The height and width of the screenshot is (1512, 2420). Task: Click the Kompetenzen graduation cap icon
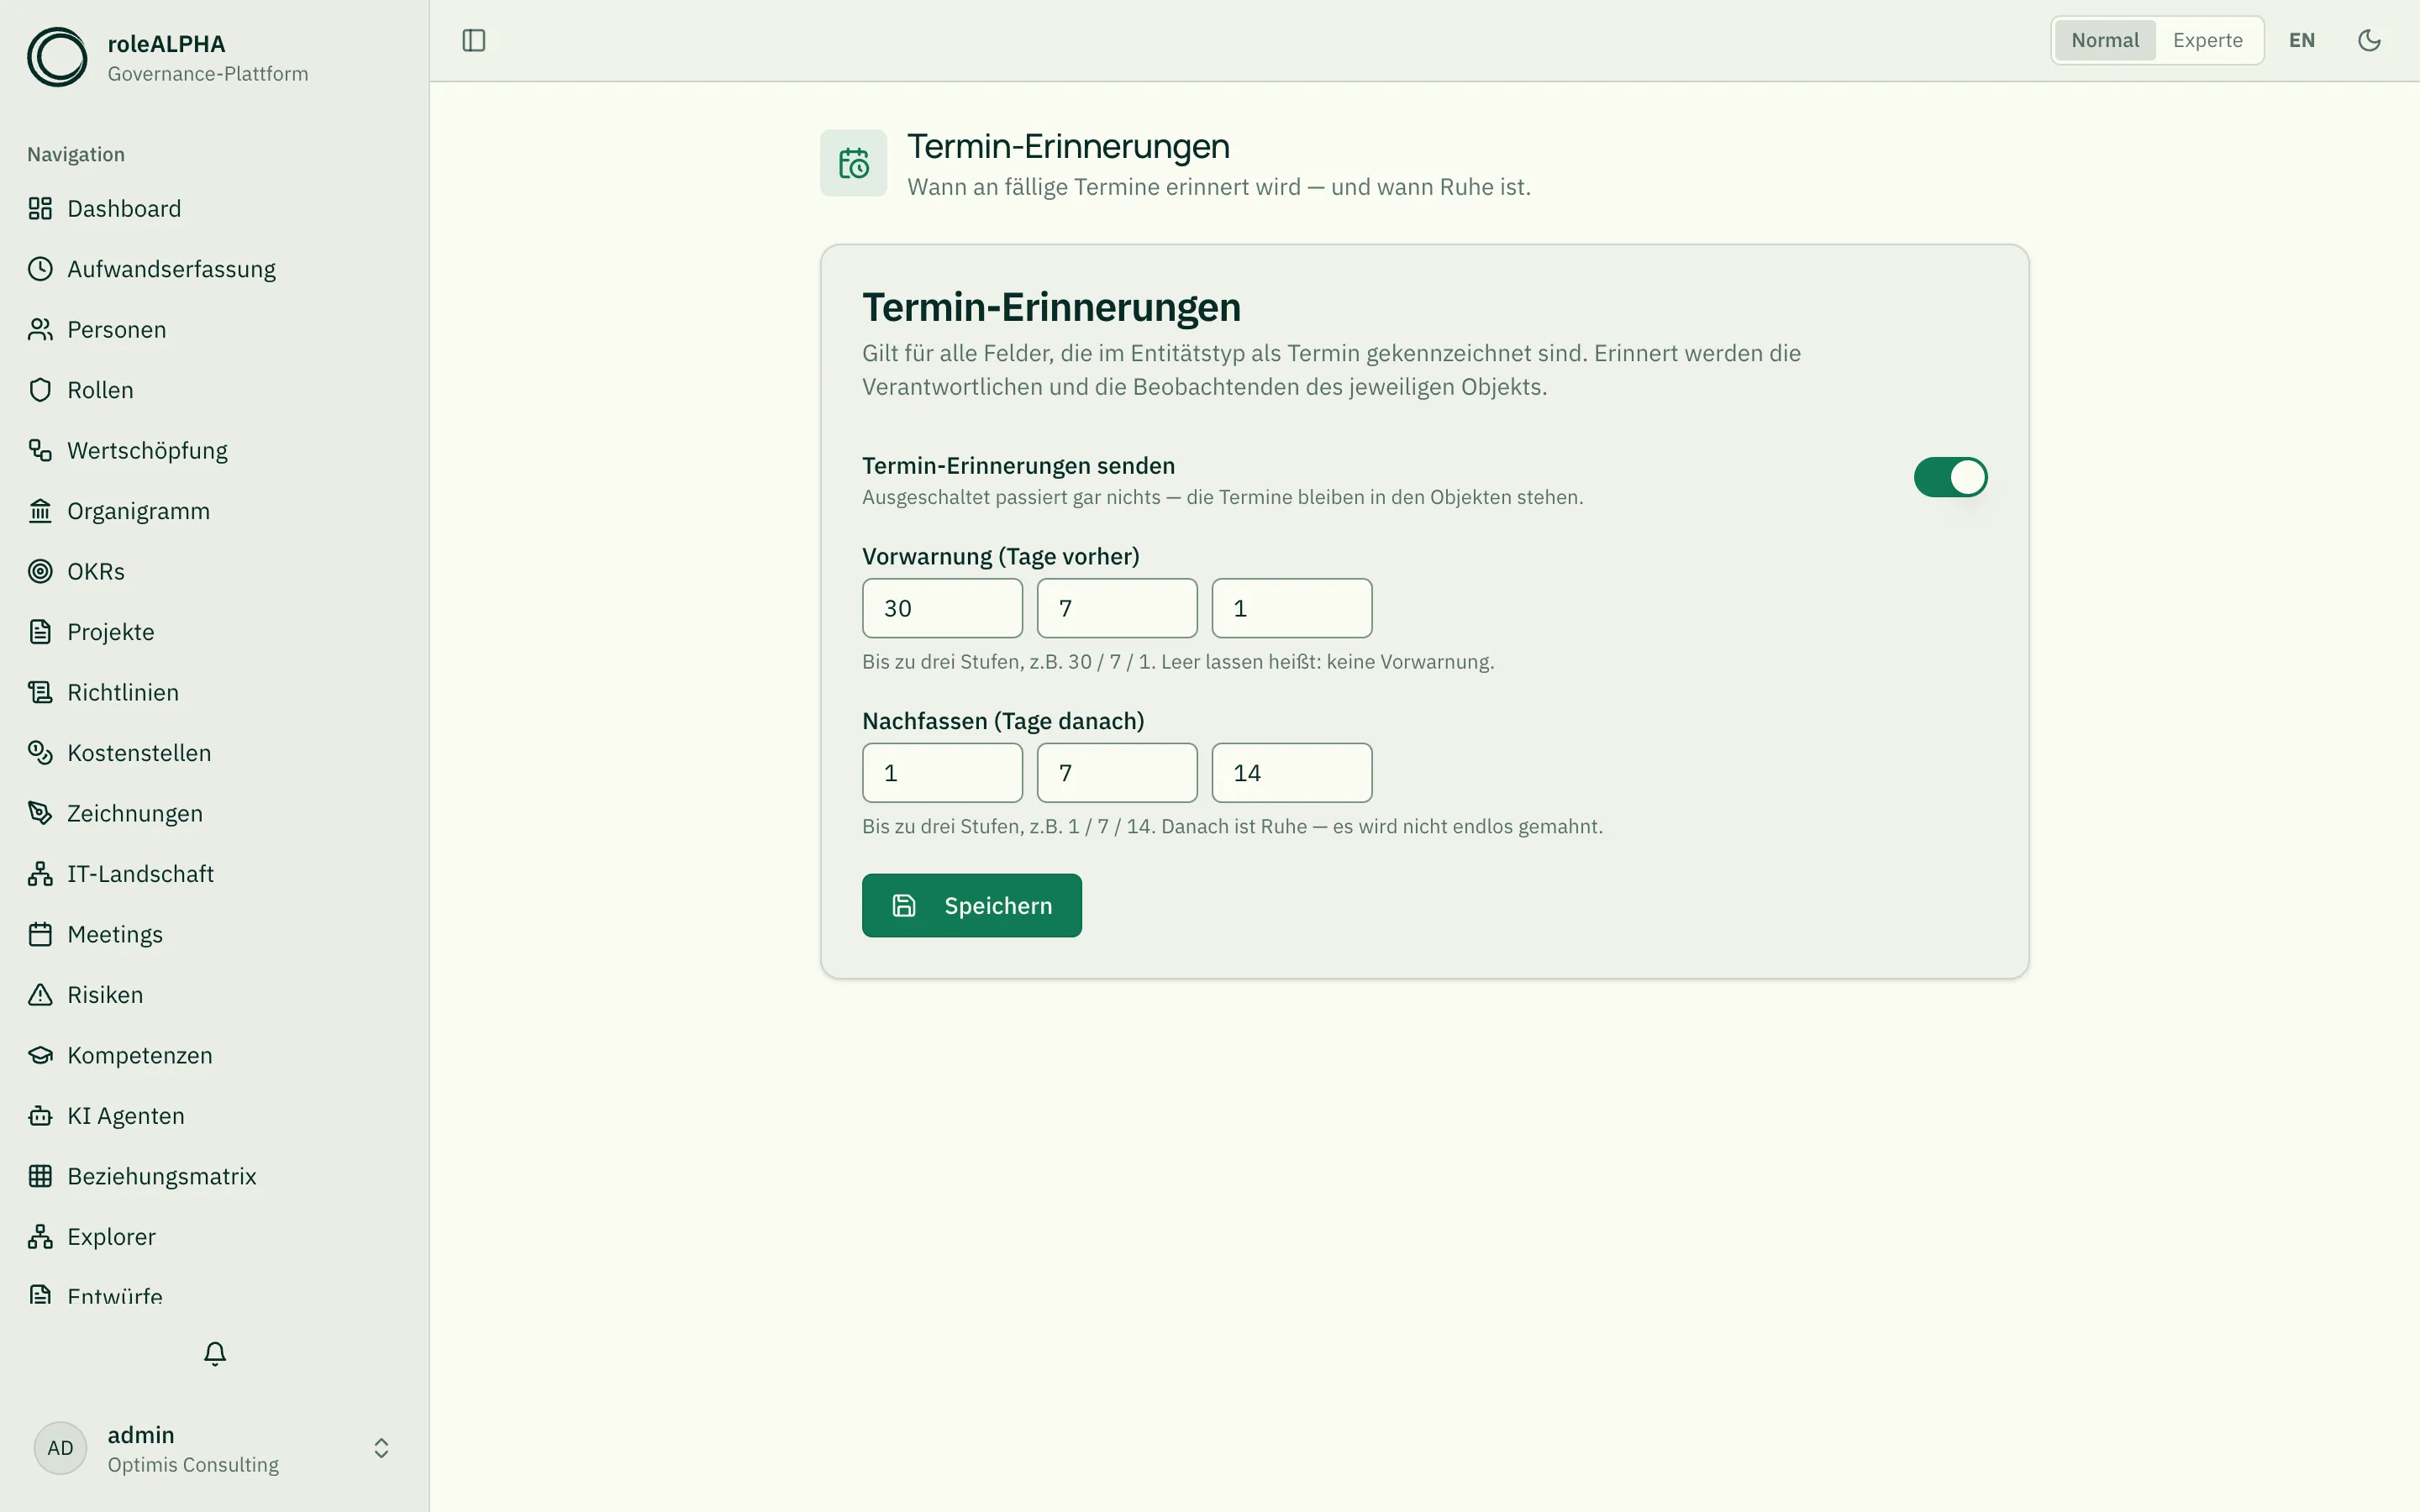pyautogui.click(x=40, y=1055)
